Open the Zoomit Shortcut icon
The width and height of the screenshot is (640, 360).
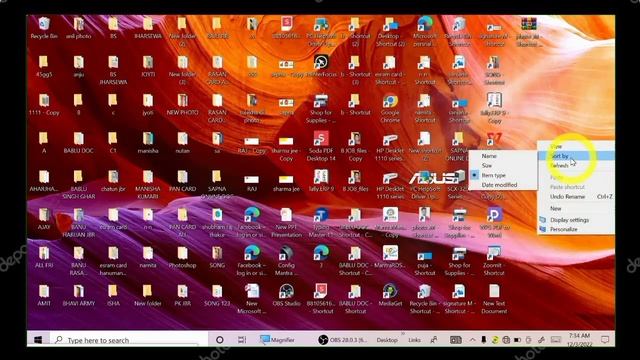(x=494, y=261)
